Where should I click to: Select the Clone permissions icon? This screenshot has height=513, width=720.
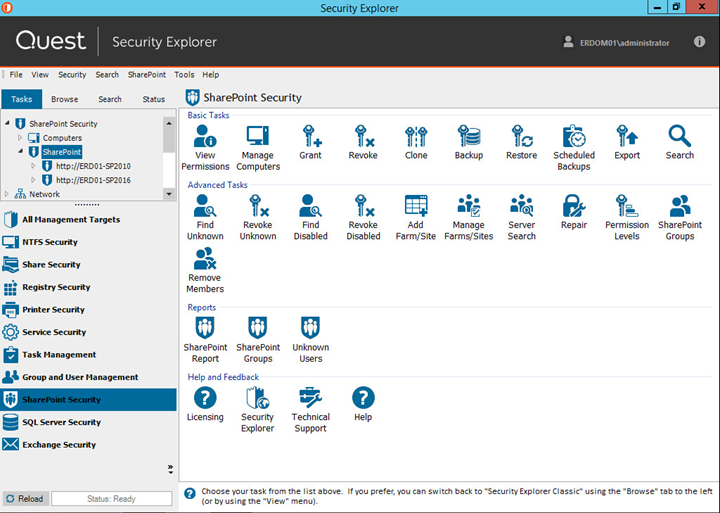point(416,141)
